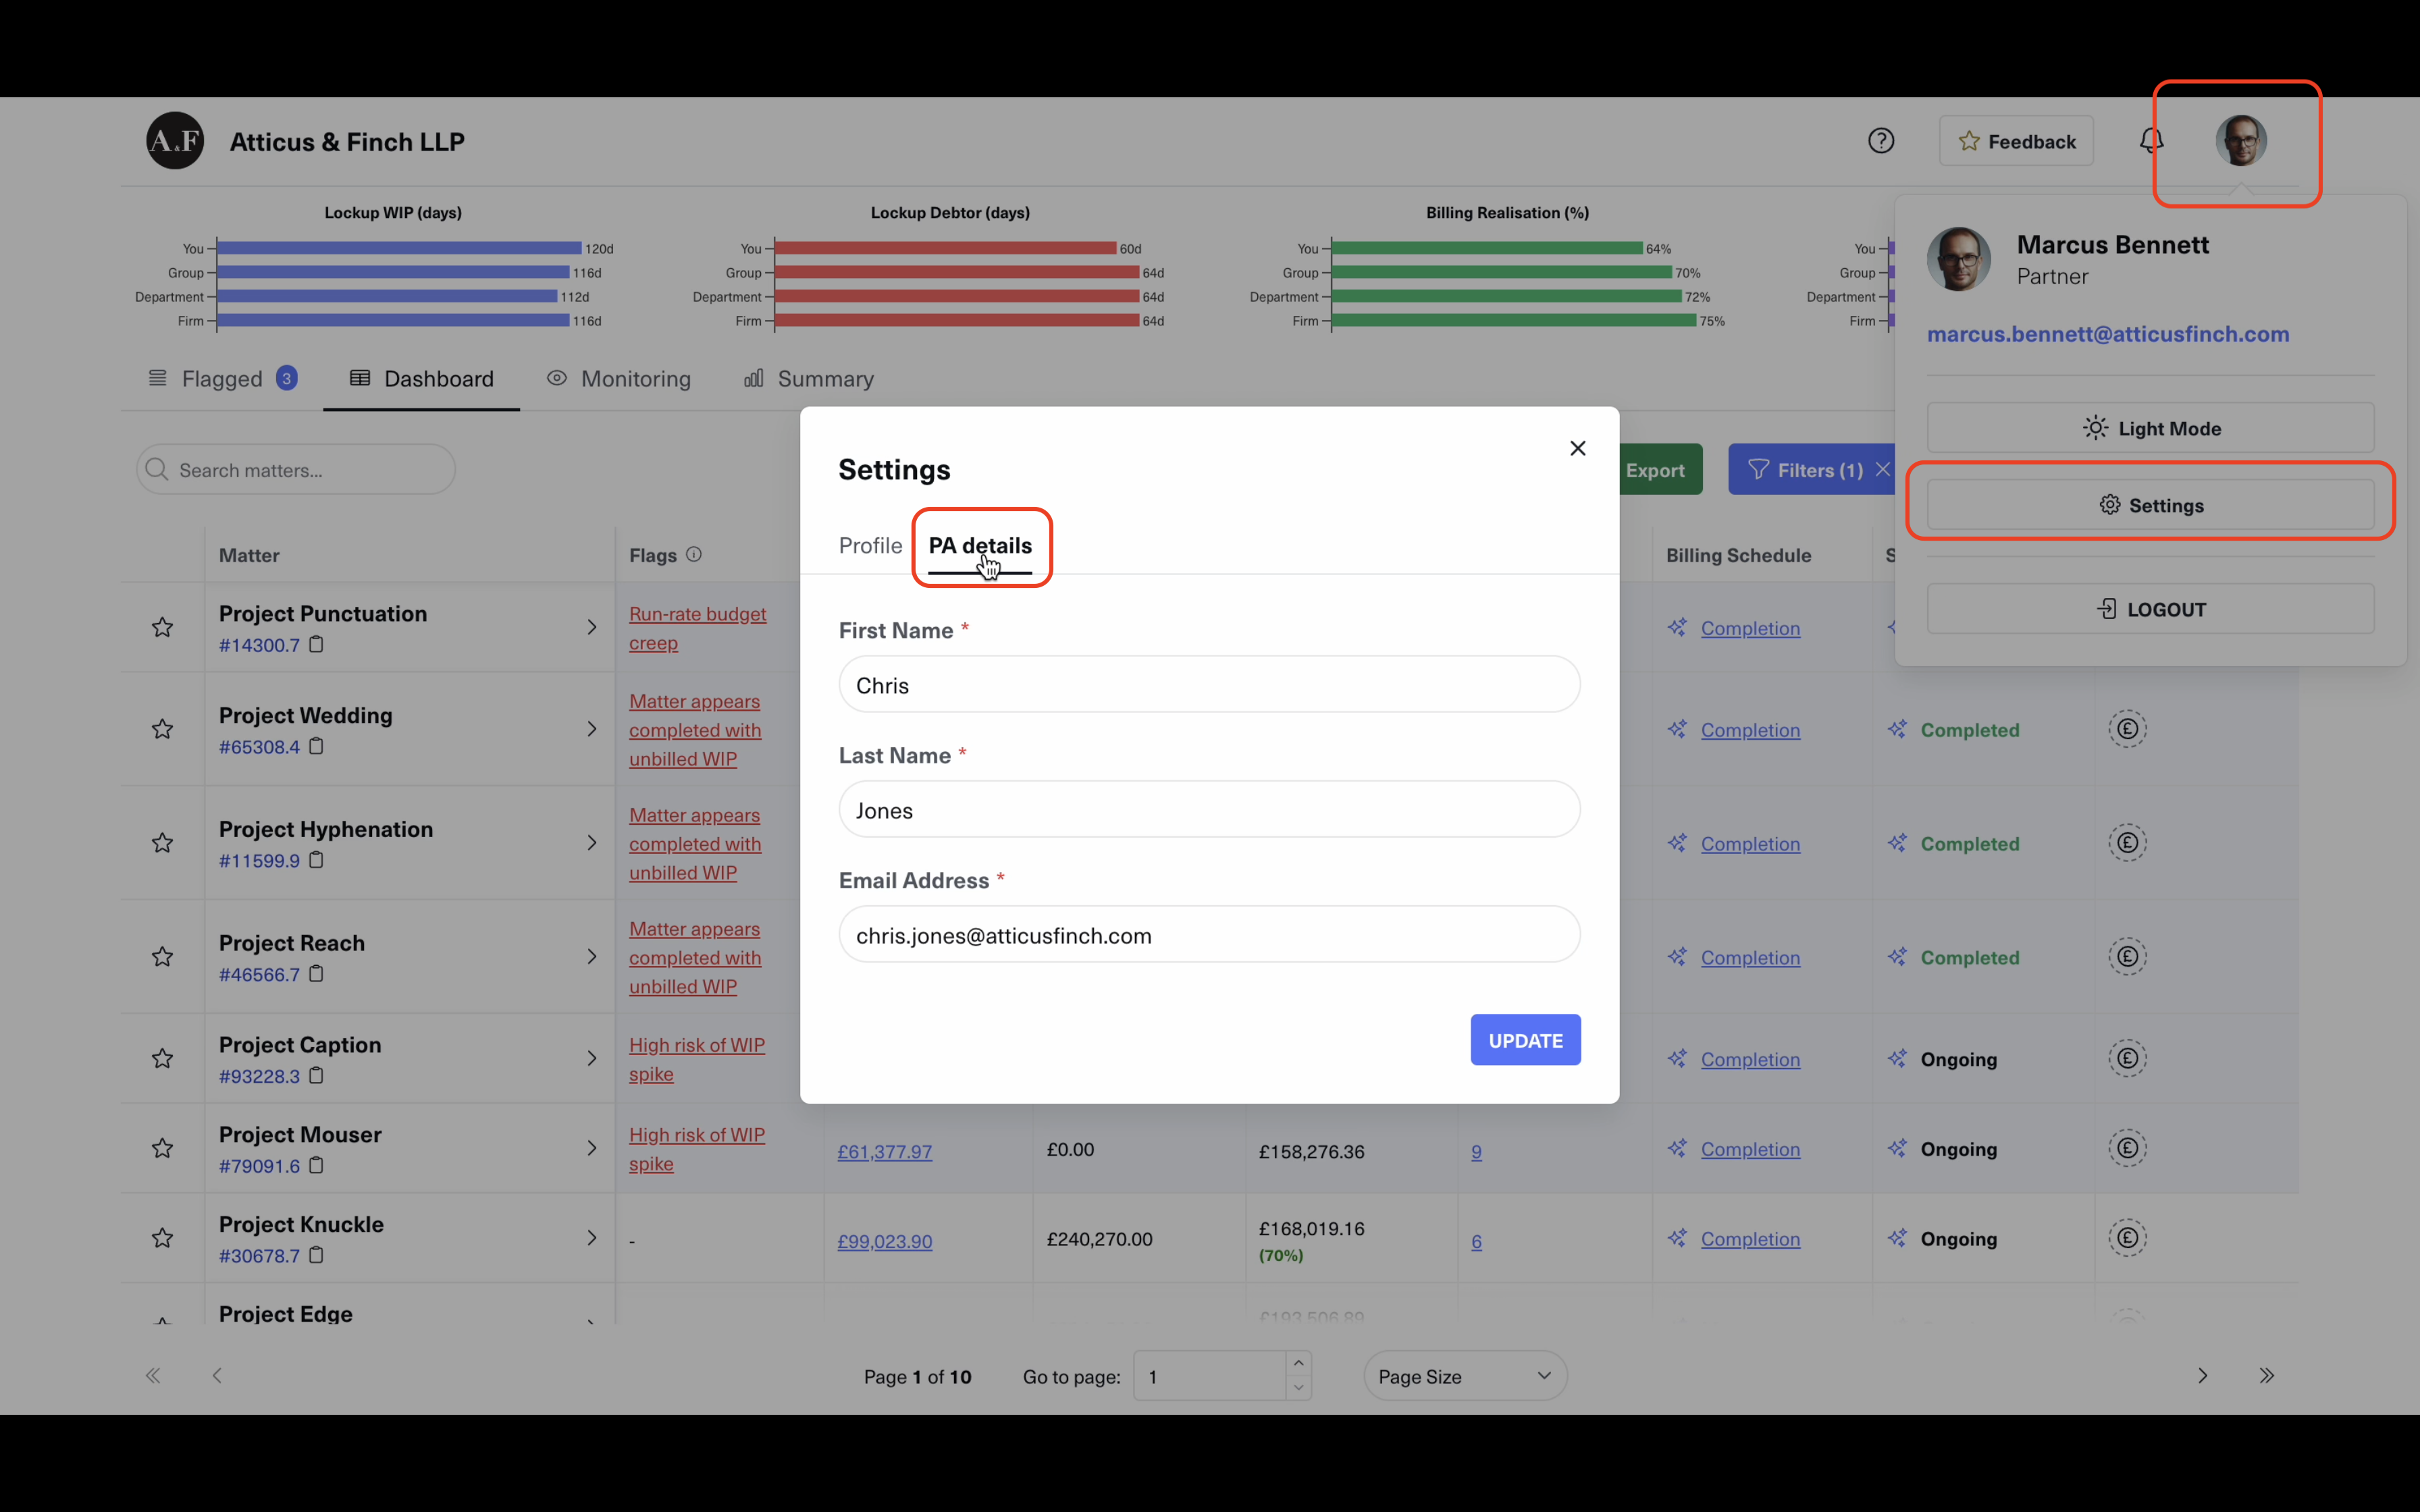Open pound icon for Project Wedding row
2420x1512 pixels.
pos(2127,729)
